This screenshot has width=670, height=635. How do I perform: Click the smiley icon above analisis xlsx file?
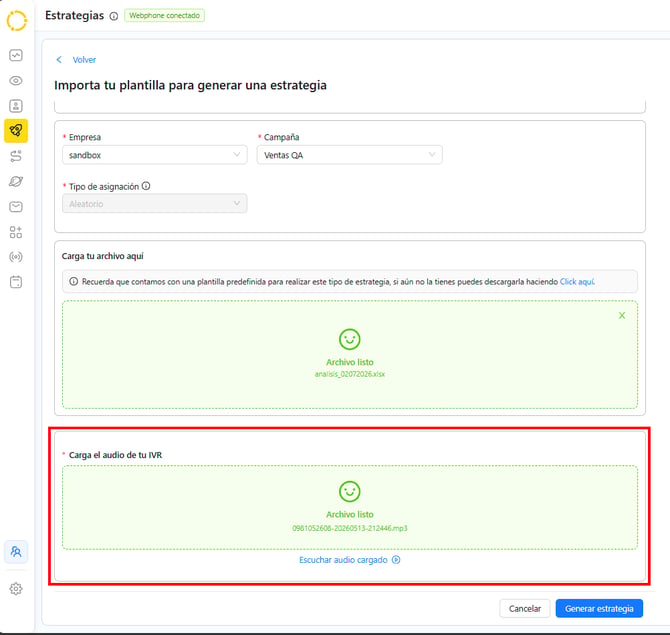350,339
